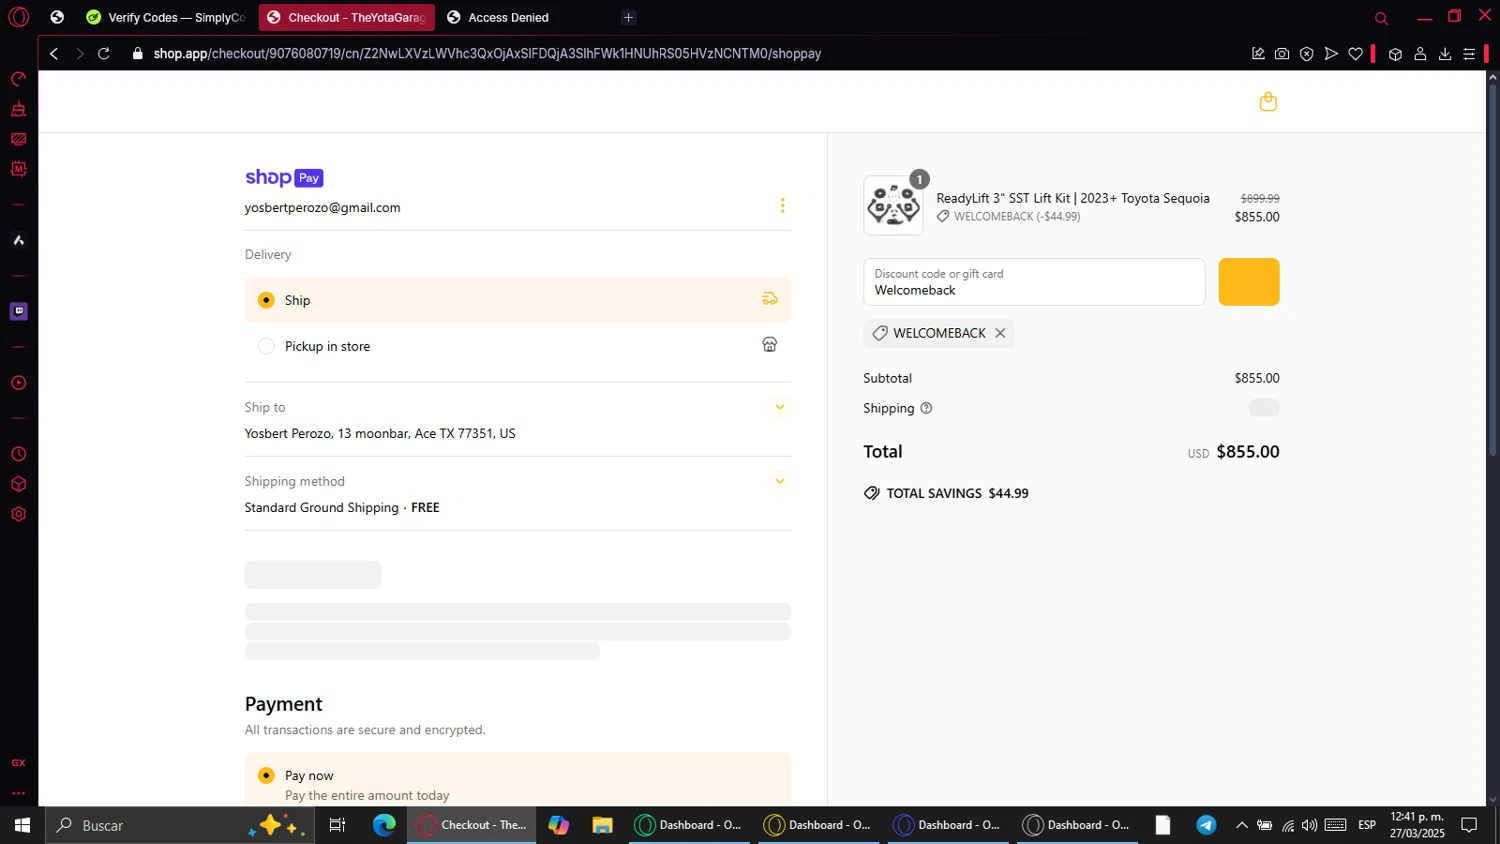Open File Explorer from taskbar
Viewport: 1500px width, 844px height.
coord(602,825)
